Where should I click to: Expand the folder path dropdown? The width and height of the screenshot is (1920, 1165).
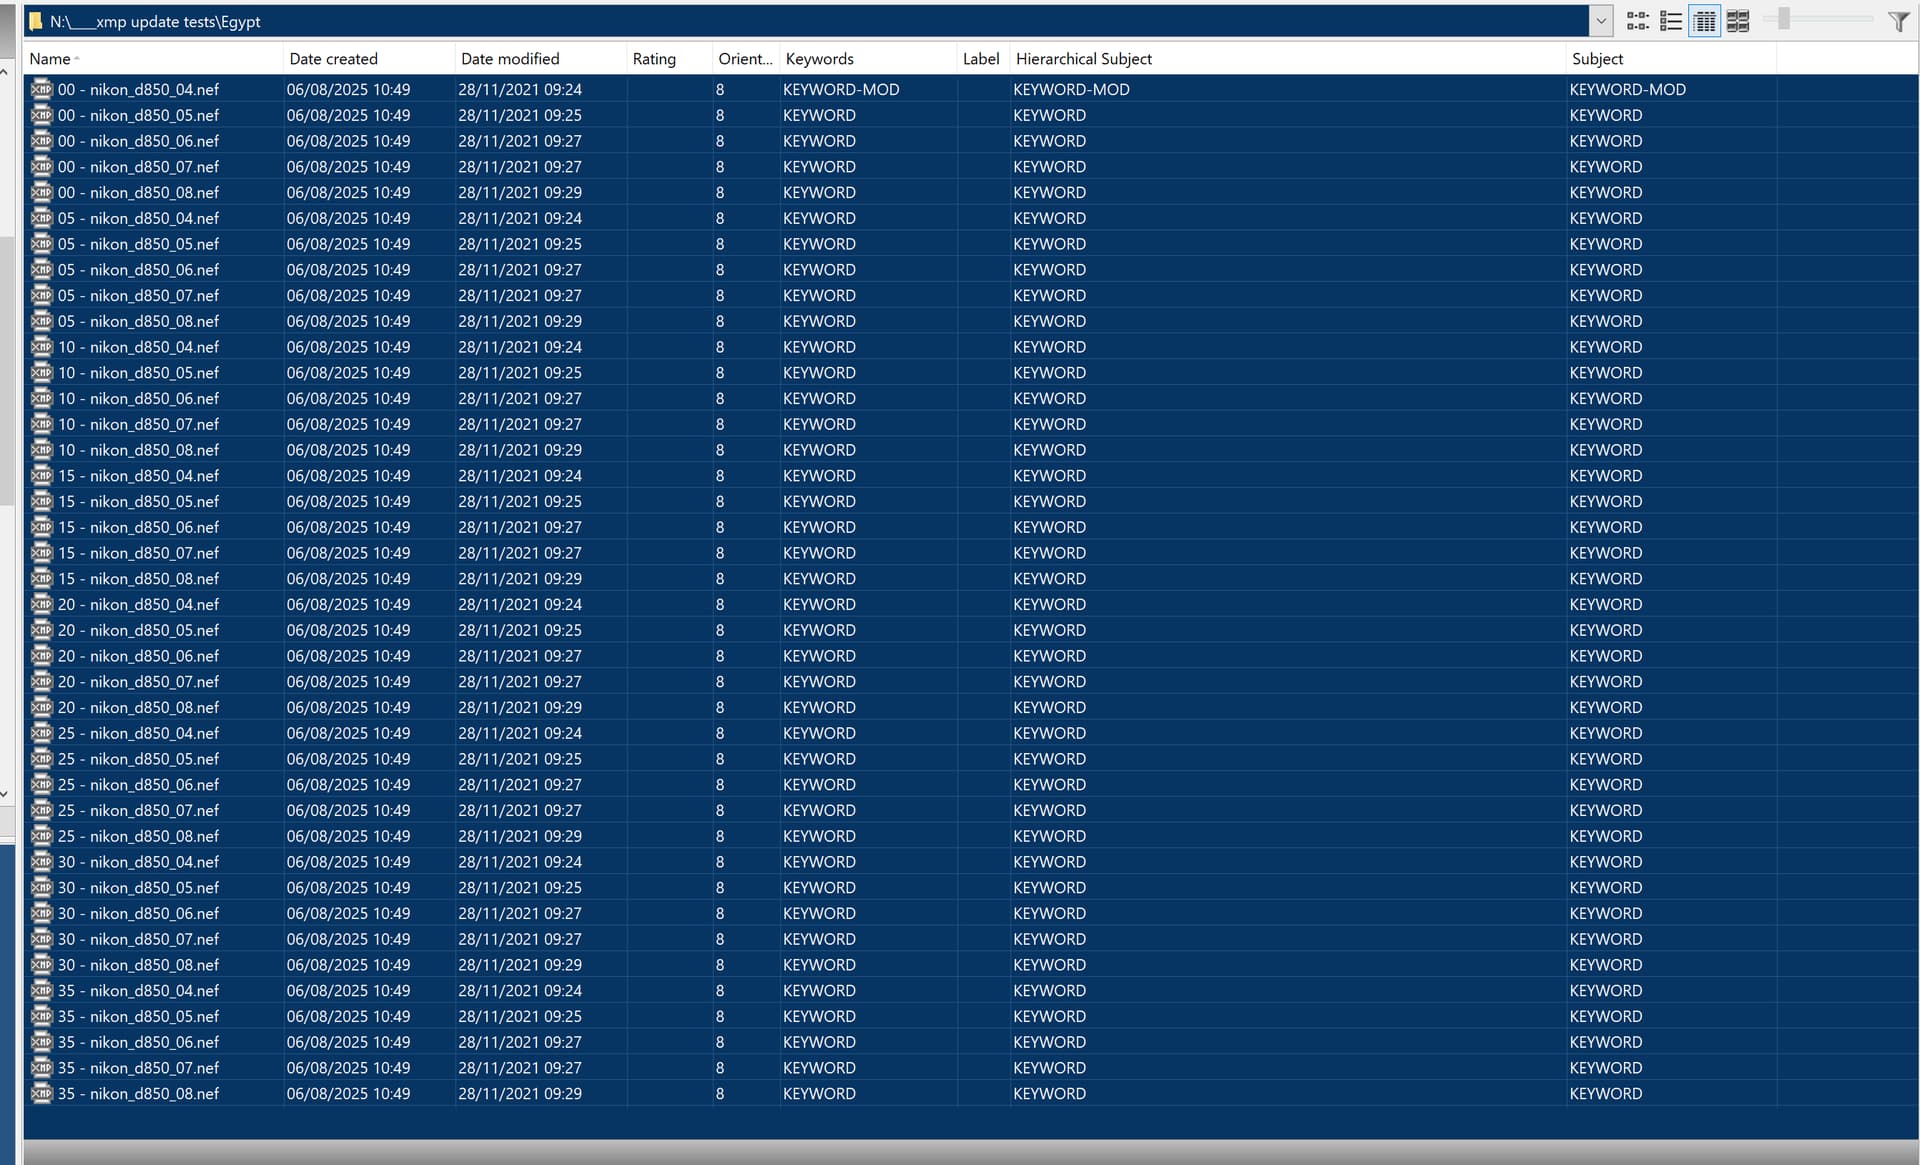click(1600, 21)
